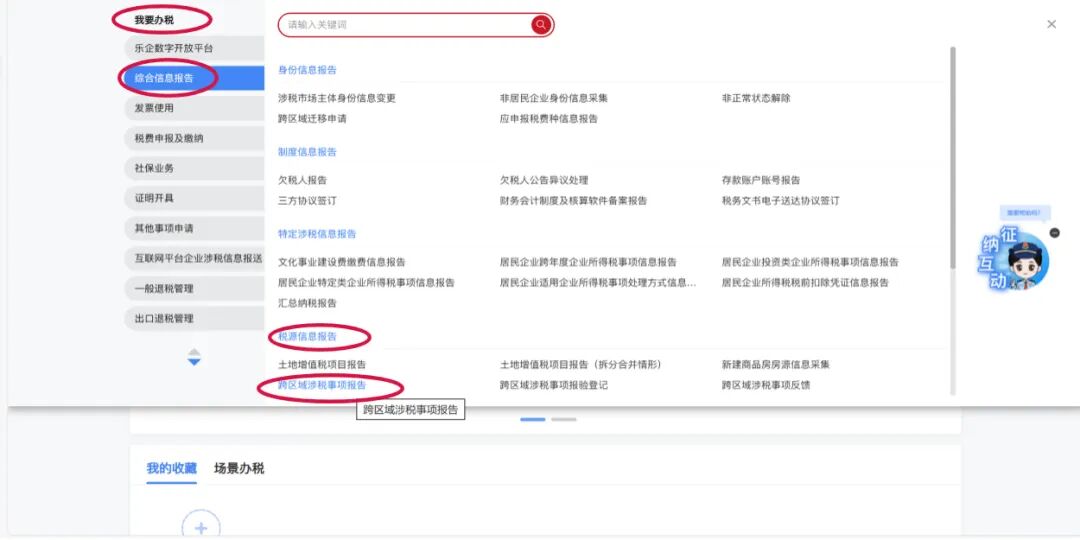Image resolution: width=1080 pixels, height=540 pixels.
Task: Click 应申报税费种信息报告 link
Action: (x=549, y=118)
